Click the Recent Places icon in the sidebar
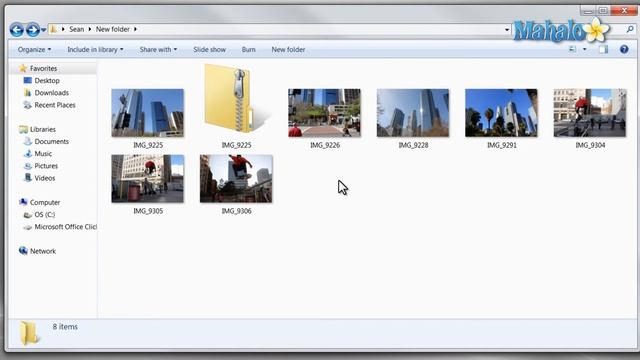Viewport: 640px width, 360px height. [27, 105]
